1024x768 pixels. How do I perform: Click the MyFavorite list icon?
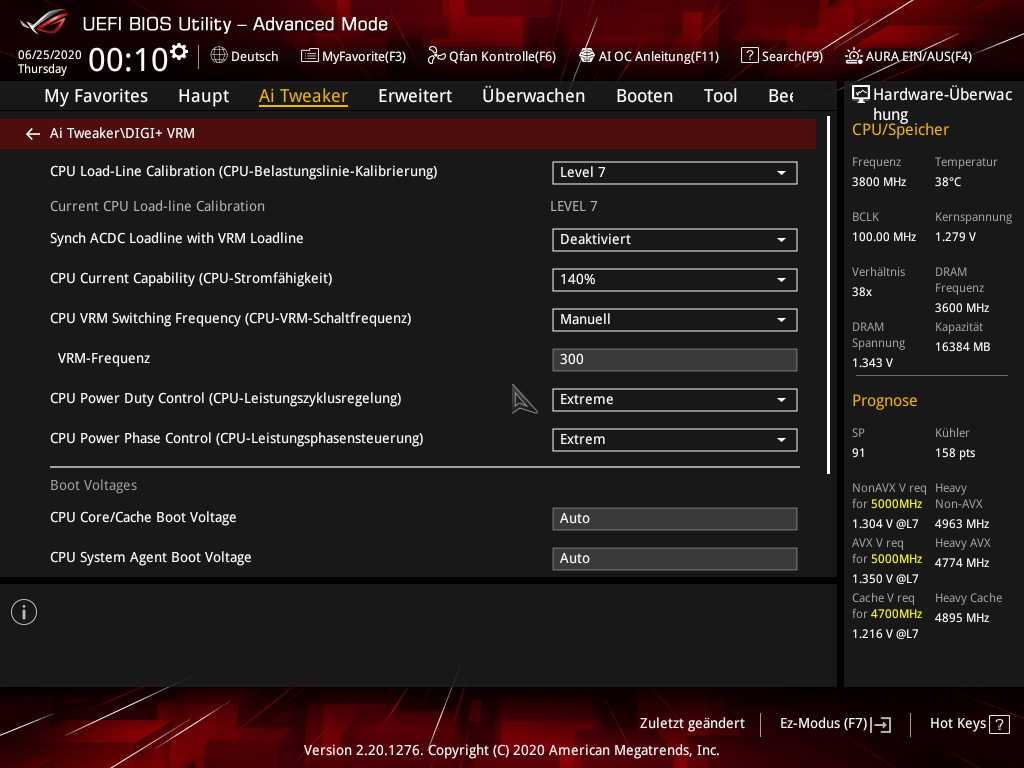310,56
